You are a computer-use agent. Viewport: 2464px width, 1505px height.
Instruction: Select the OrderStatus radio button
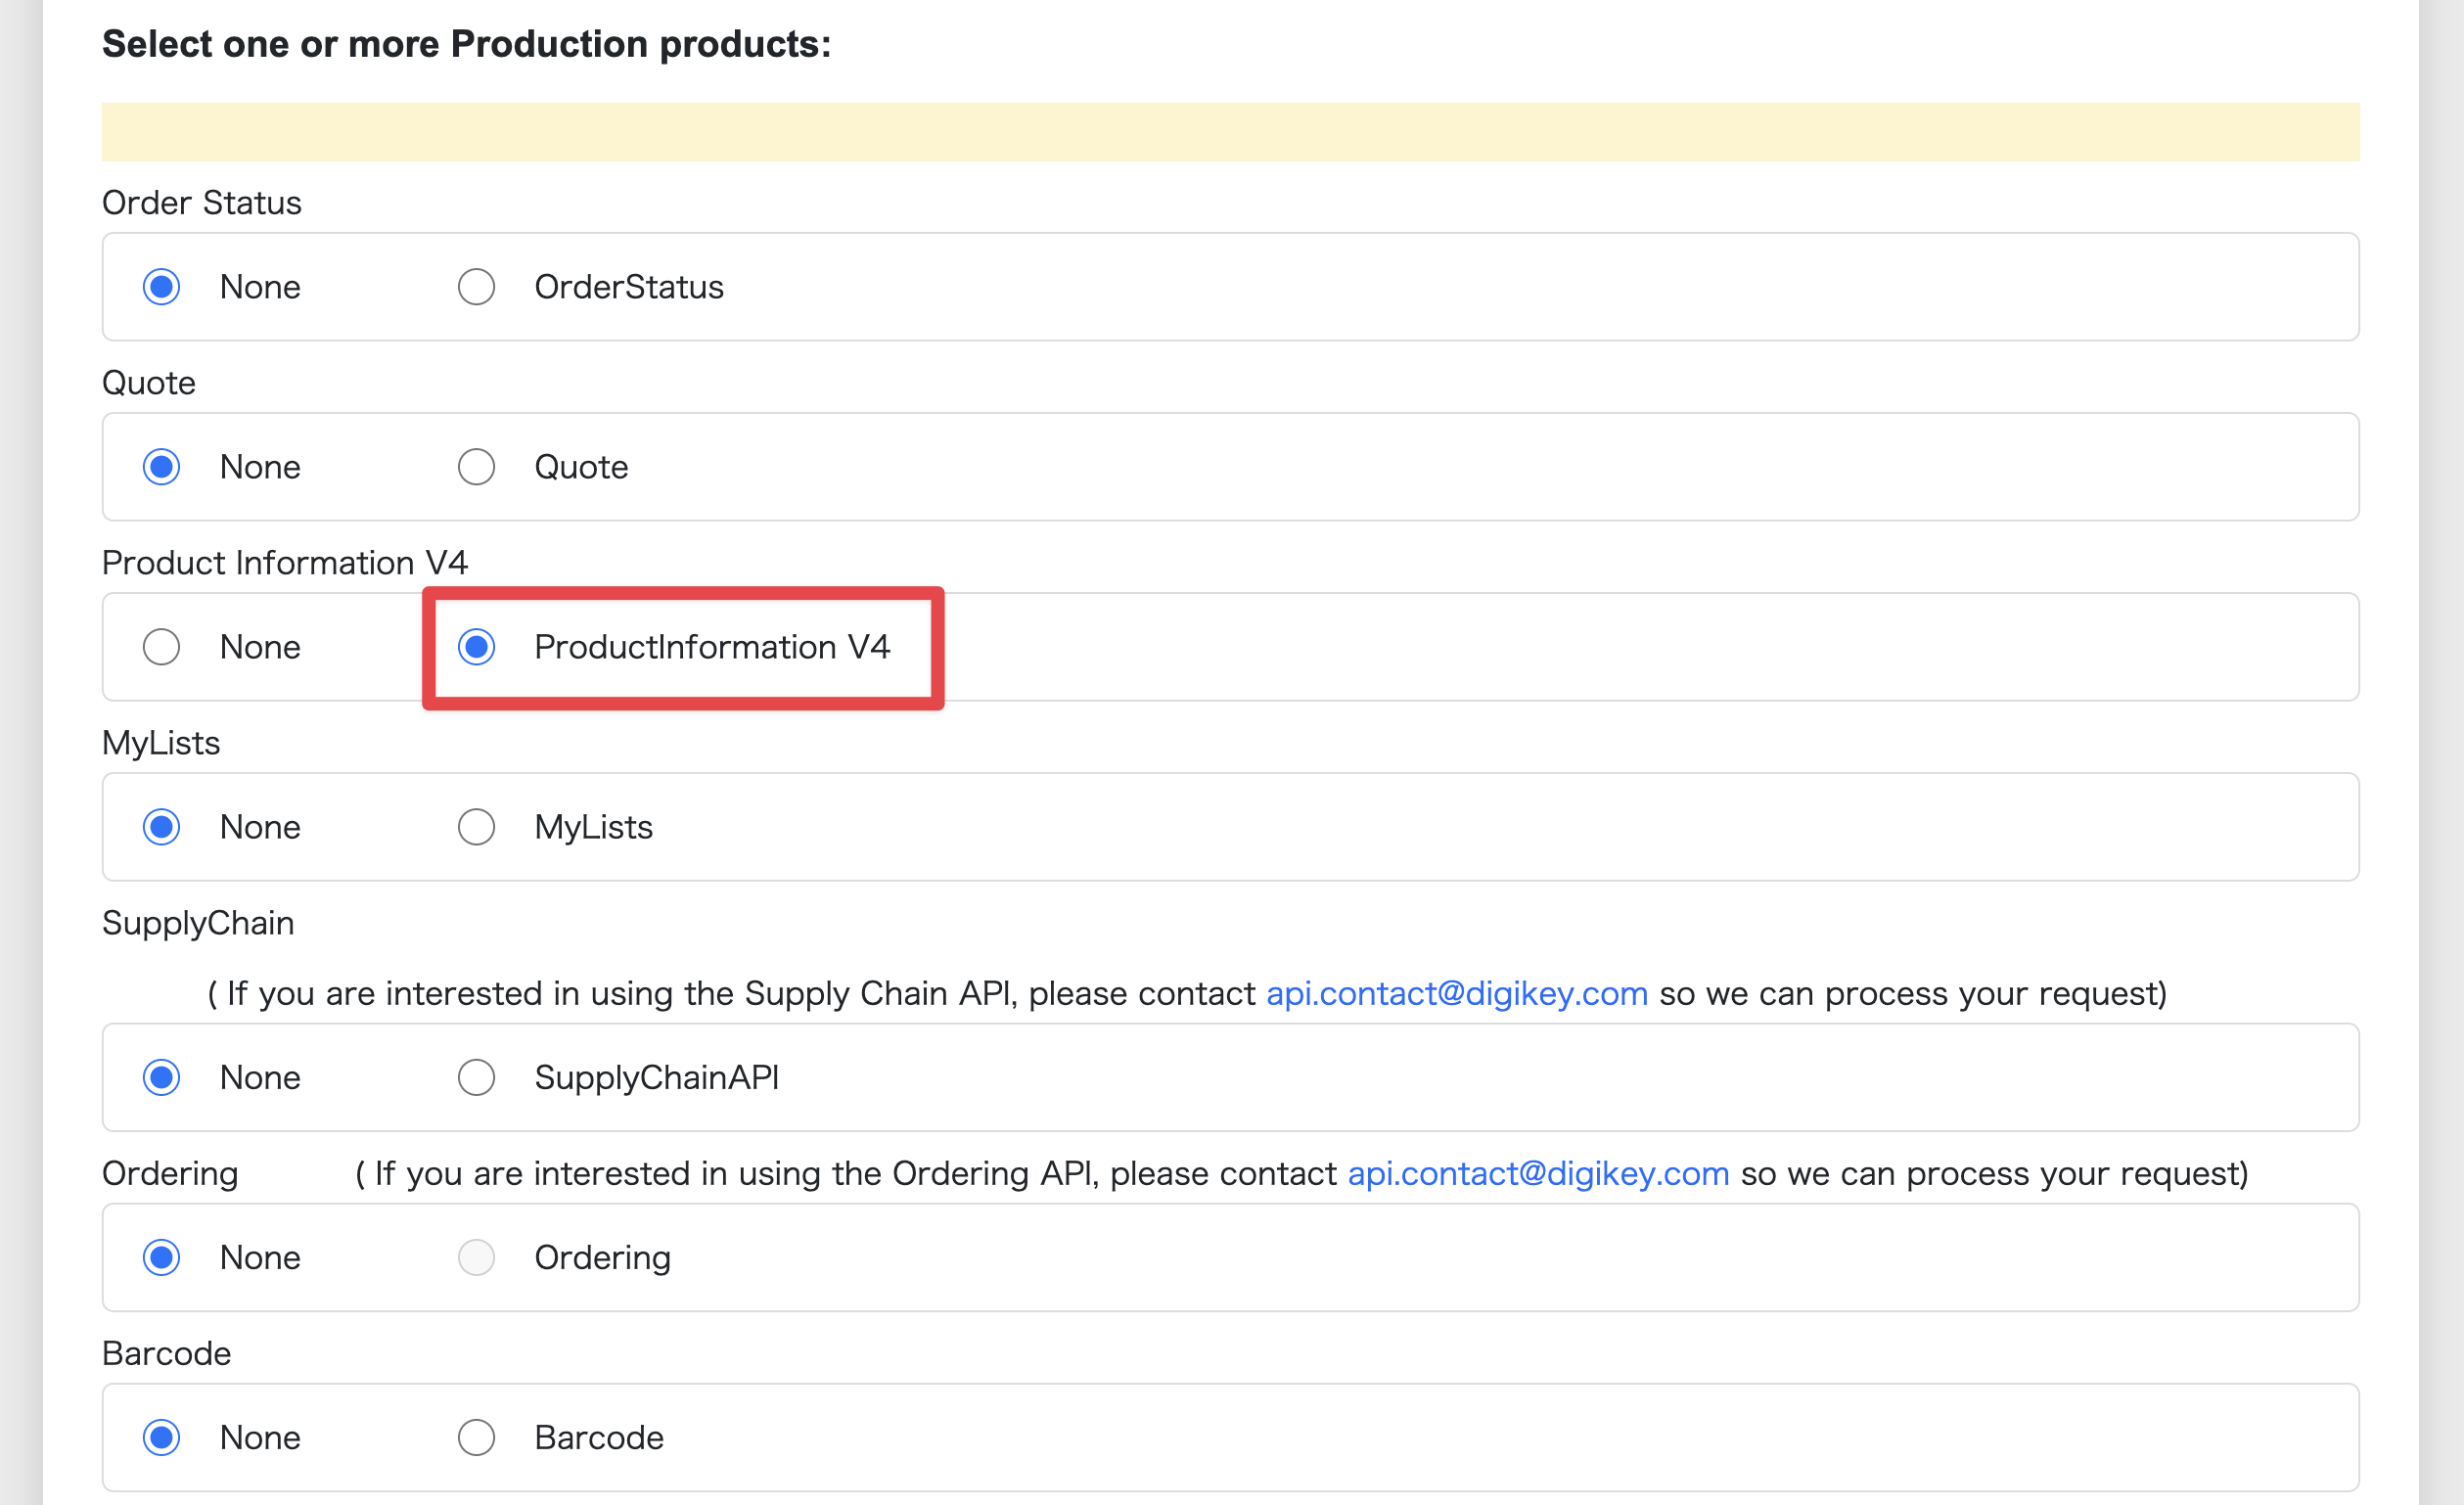pos(476,287)
